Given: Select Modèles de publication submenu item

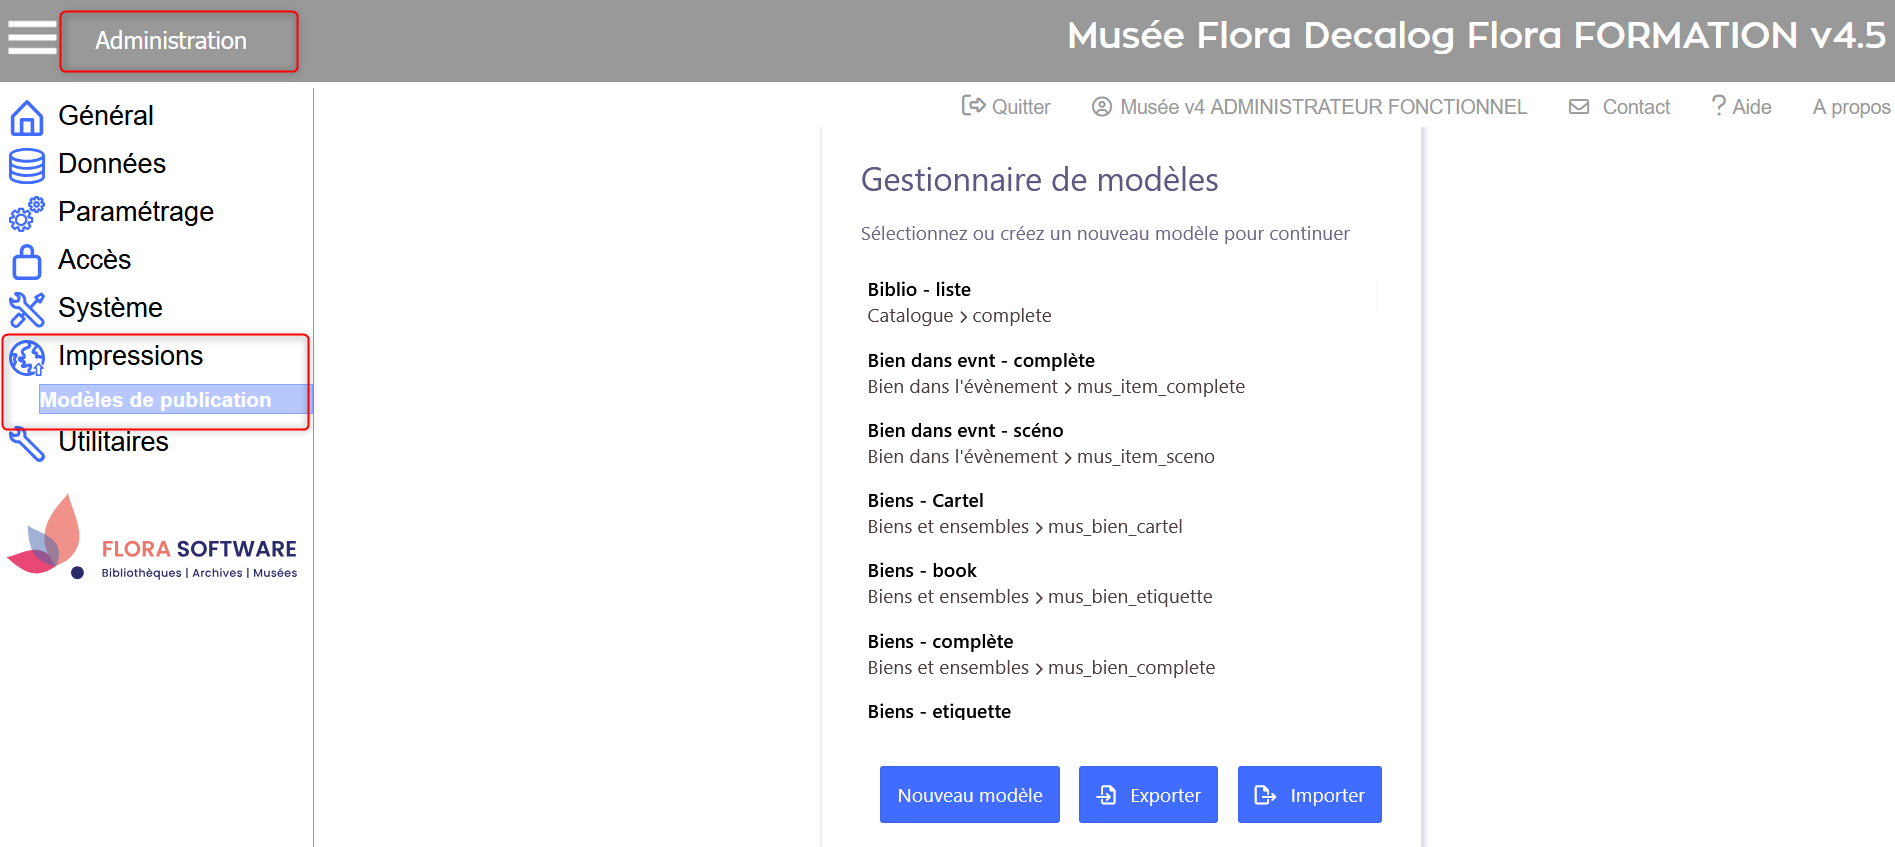Looking at the screenshot, I should click(x=156, y=400).
